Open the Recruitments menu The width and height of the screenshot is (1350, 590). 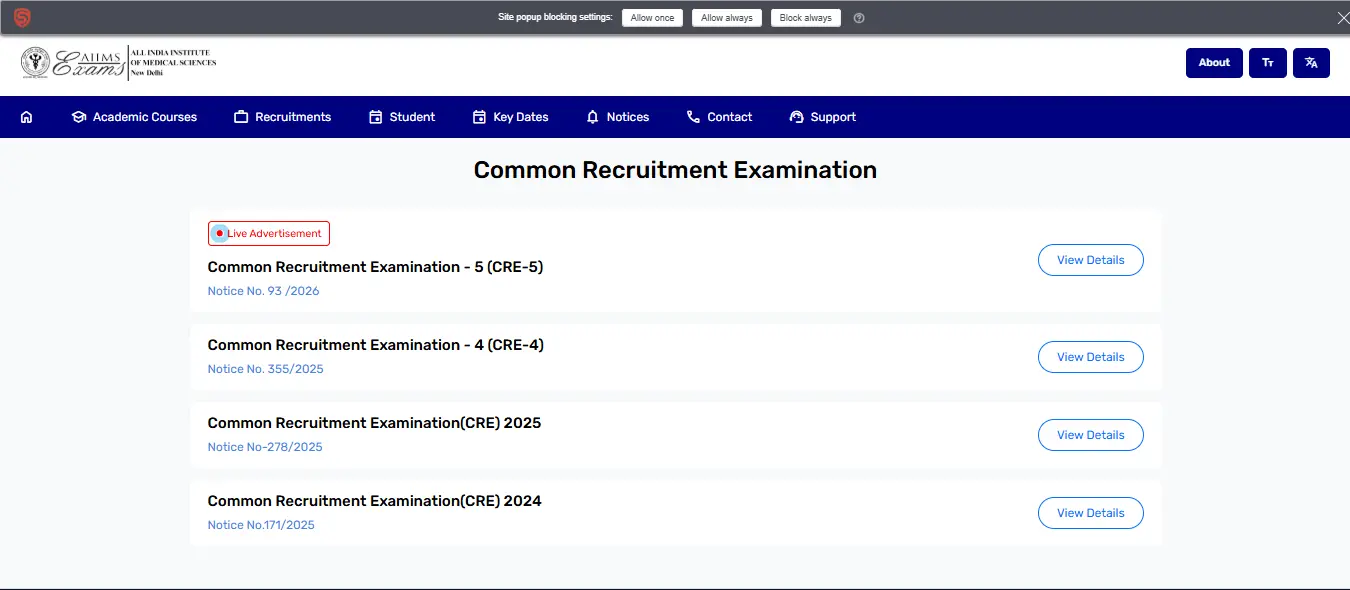282,117
